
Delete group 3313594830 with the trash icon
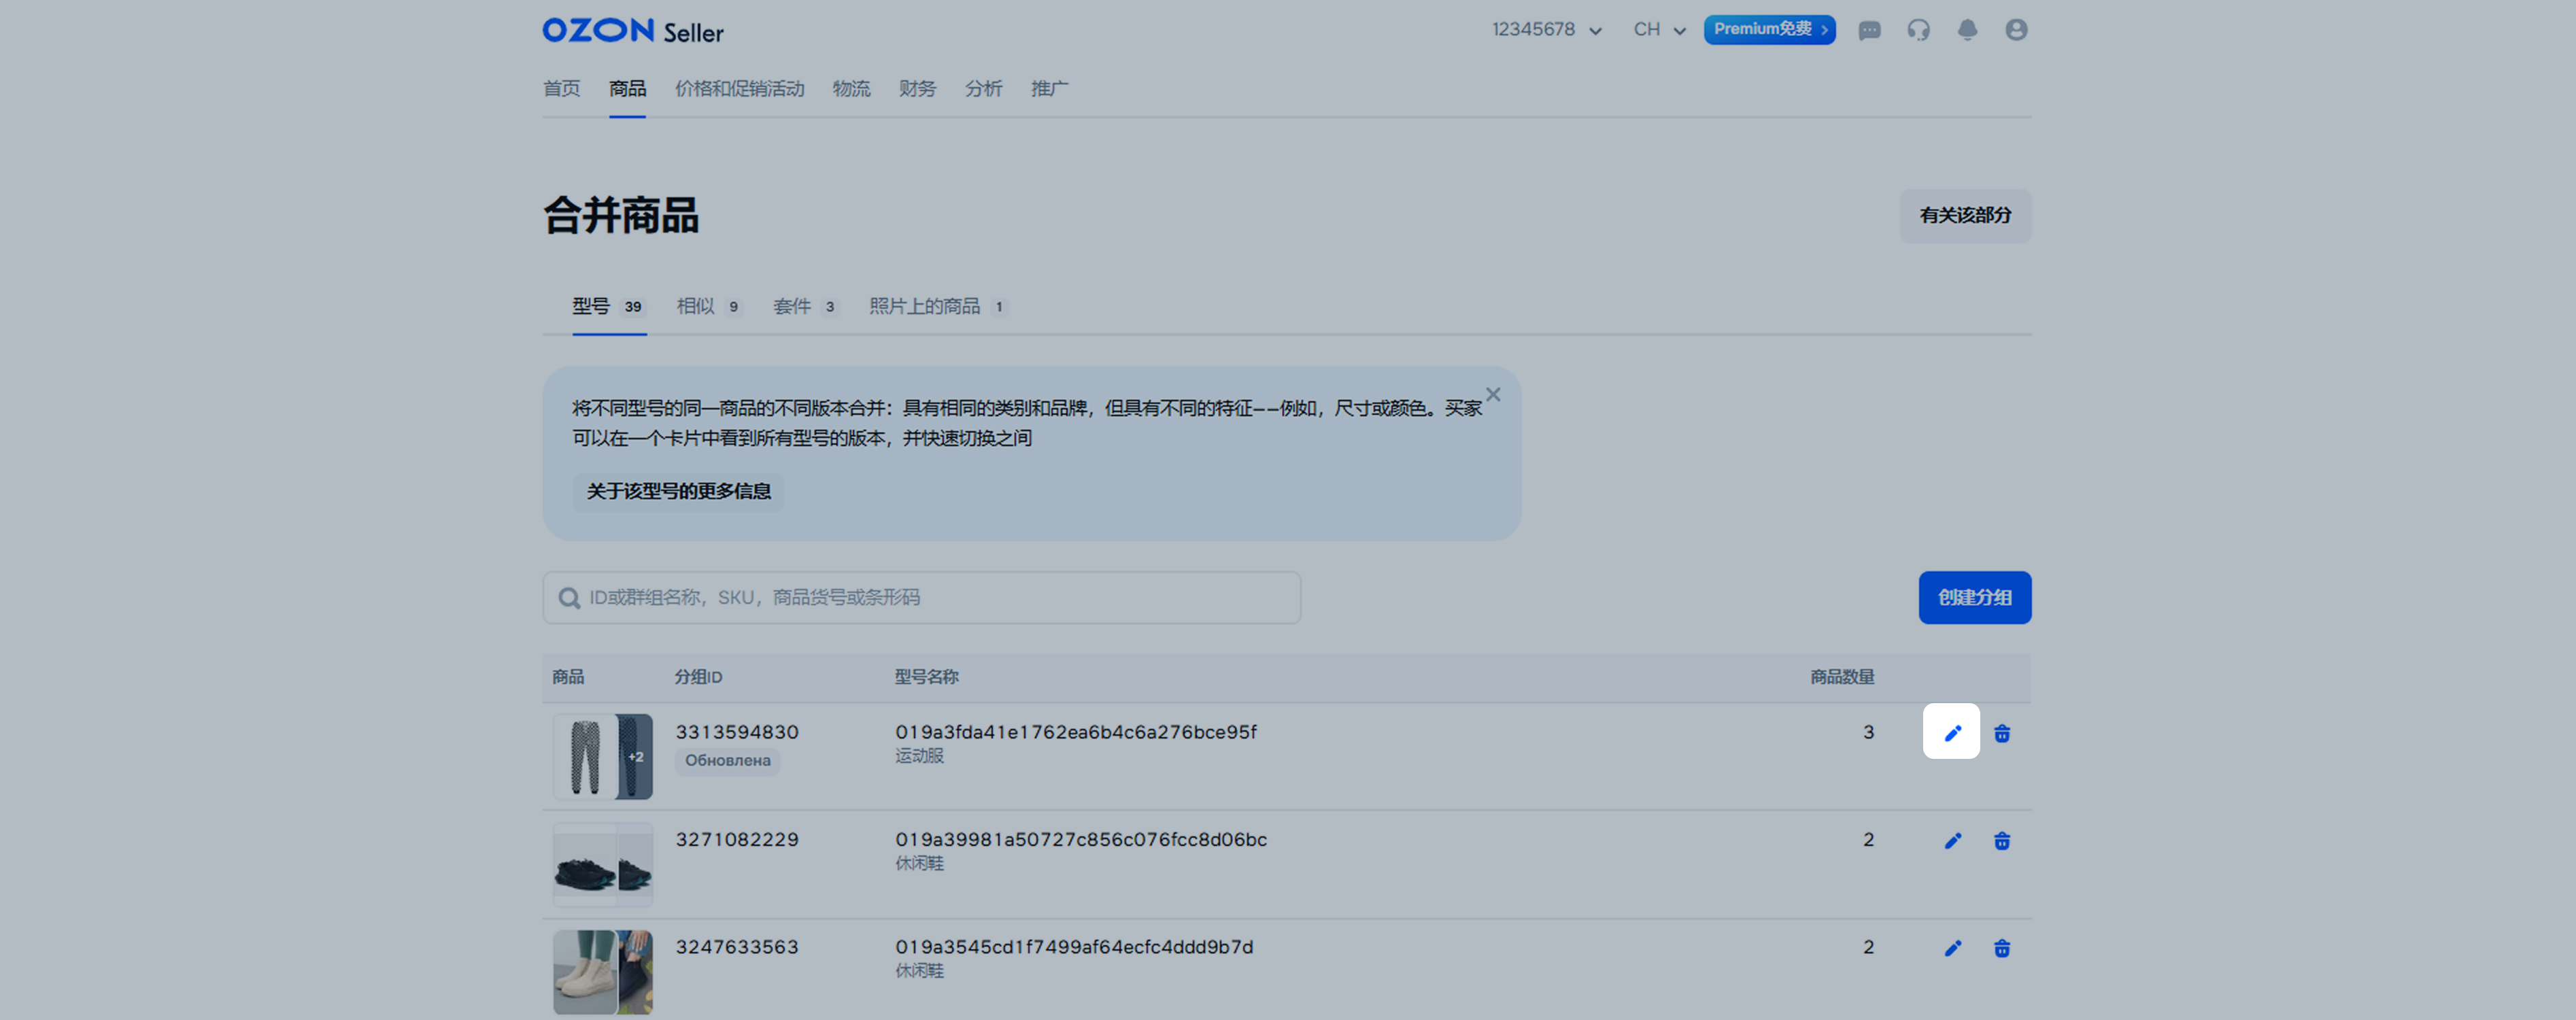click(2002, 734)
